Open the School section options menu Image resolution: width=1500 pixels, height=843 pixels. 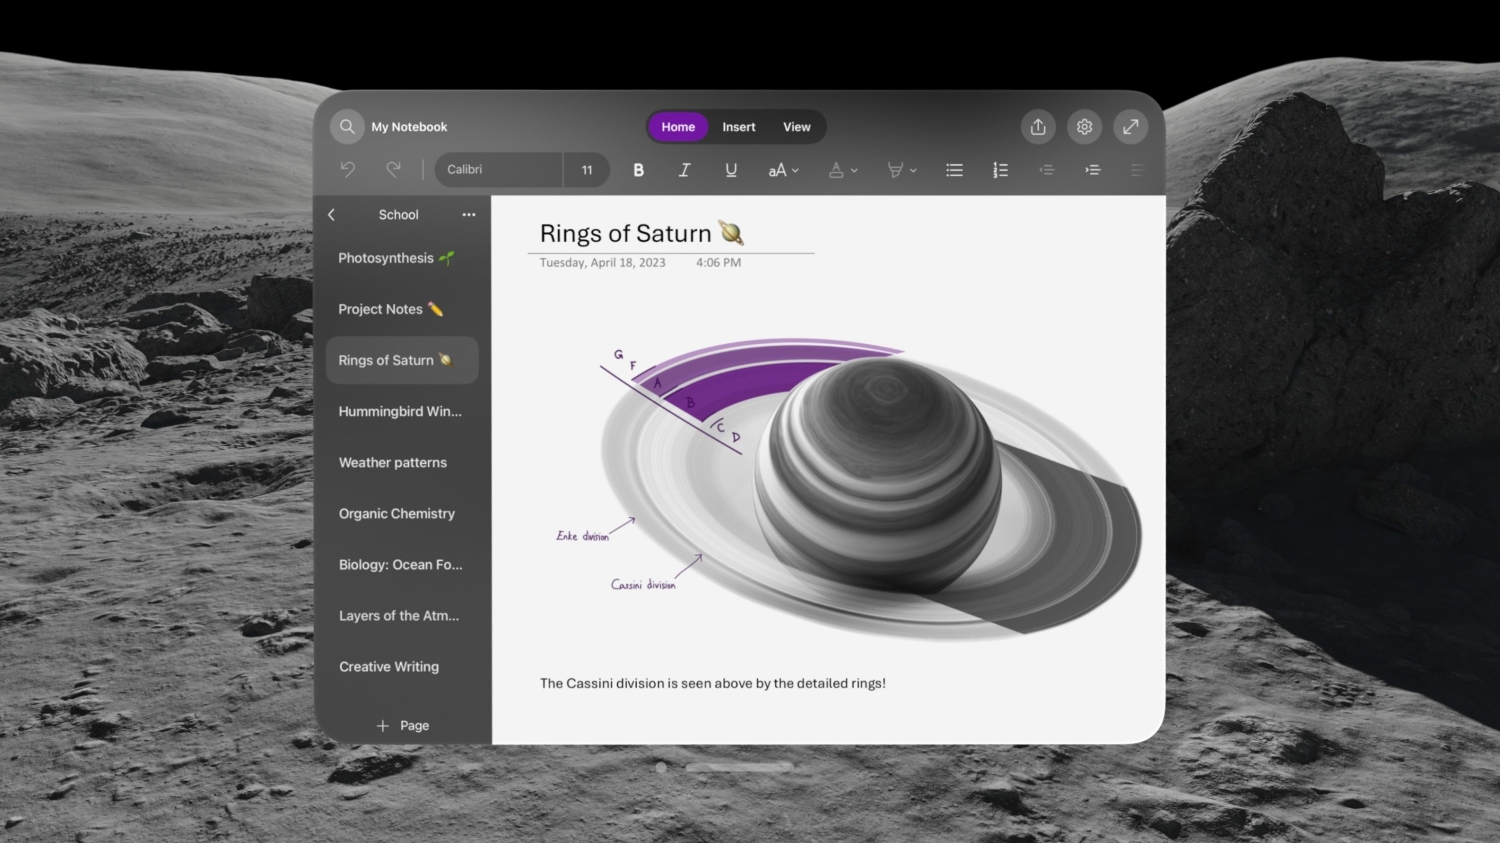(468, 214)
